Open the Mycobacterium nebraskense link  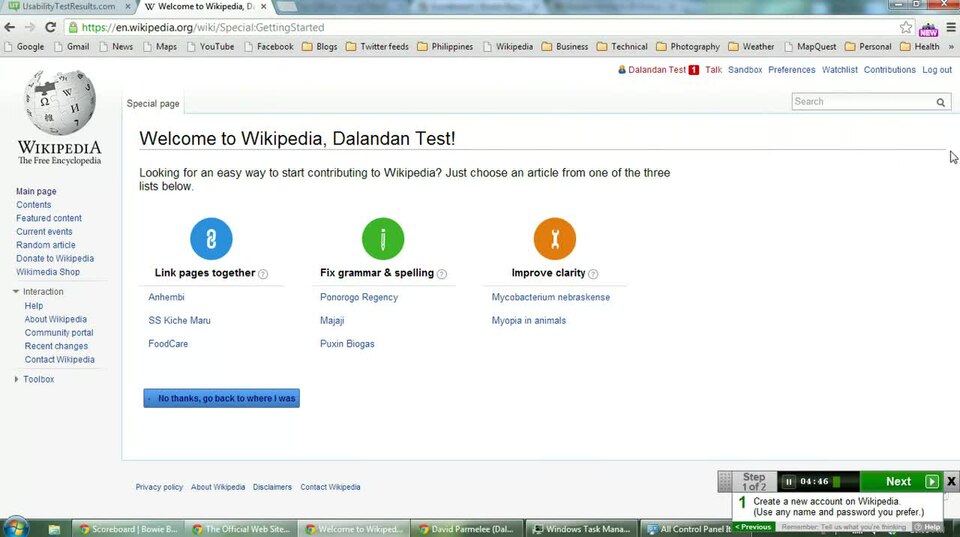[x=550, y=297]
